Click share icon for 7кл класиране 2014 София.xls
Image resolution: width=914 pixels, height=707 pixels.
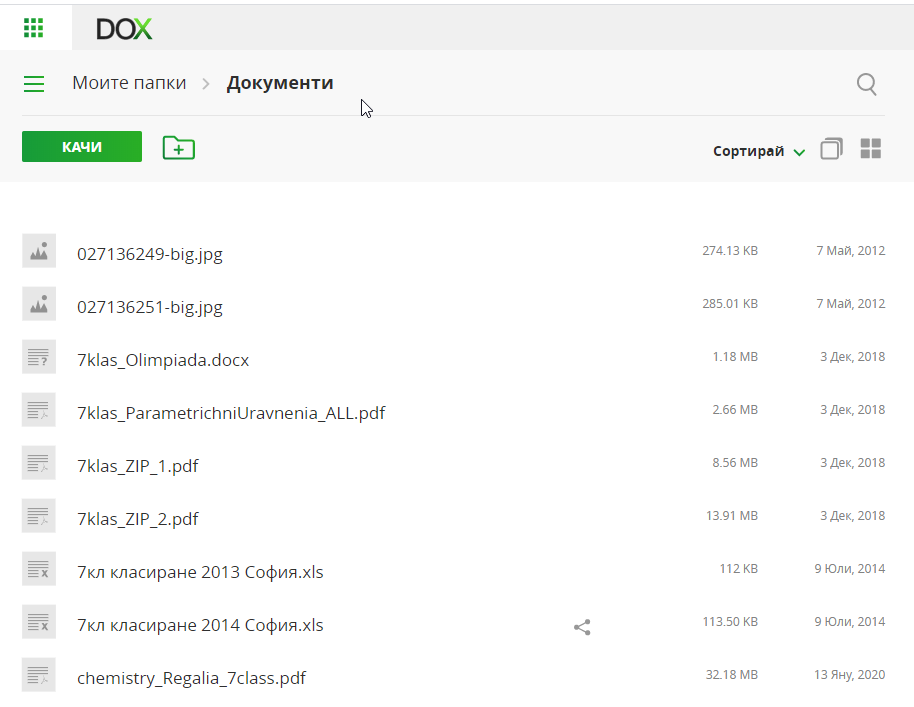click(582, 627)
